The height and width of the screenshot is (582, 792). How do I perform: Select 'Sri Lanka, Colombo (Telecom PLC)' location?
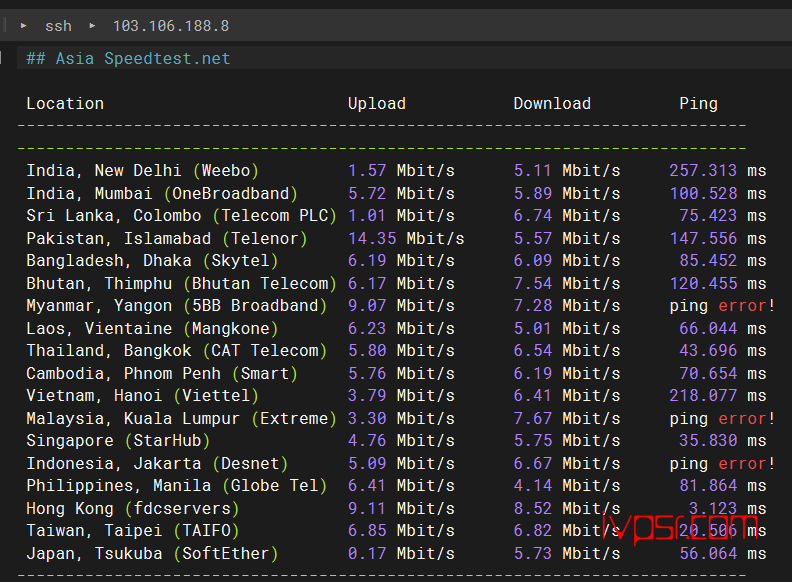click(x=181, y=216)
